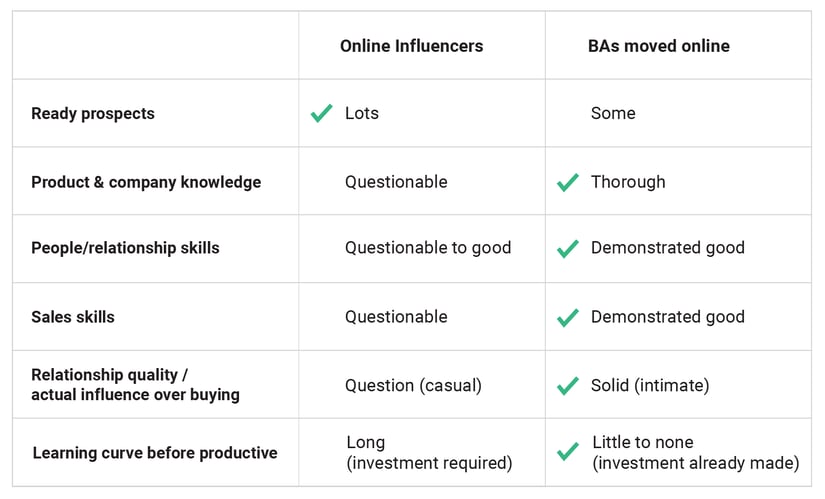Image resolution: width=825 pixels, height=499 pixels.
Task: Click Questionable in the Sales skills row
Action: (x=396, y=317)
